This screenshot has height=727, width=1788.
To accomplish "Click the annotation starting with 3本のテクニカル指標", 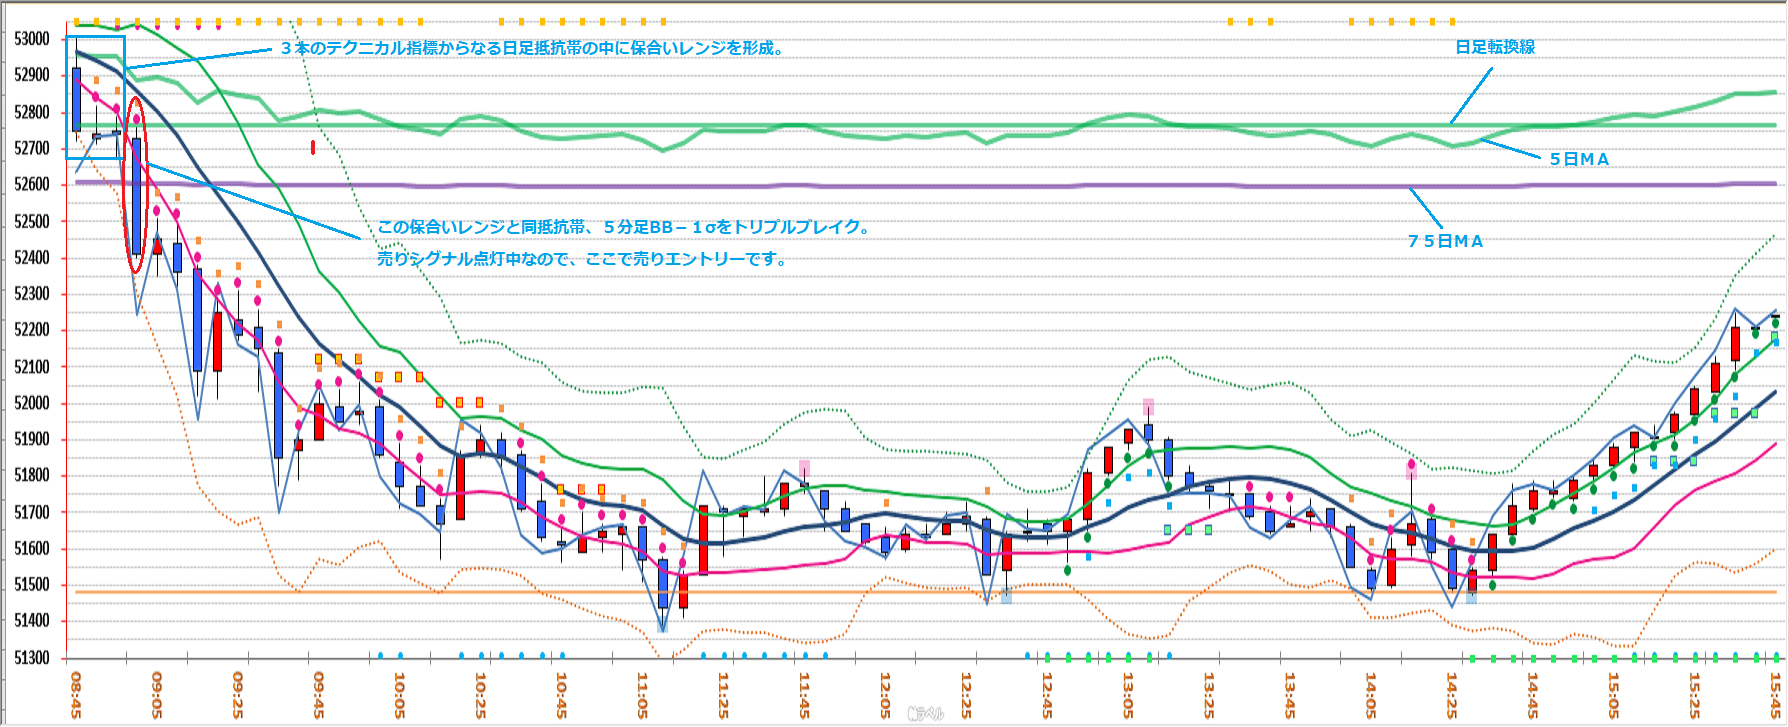I will (x=531, y=48).
